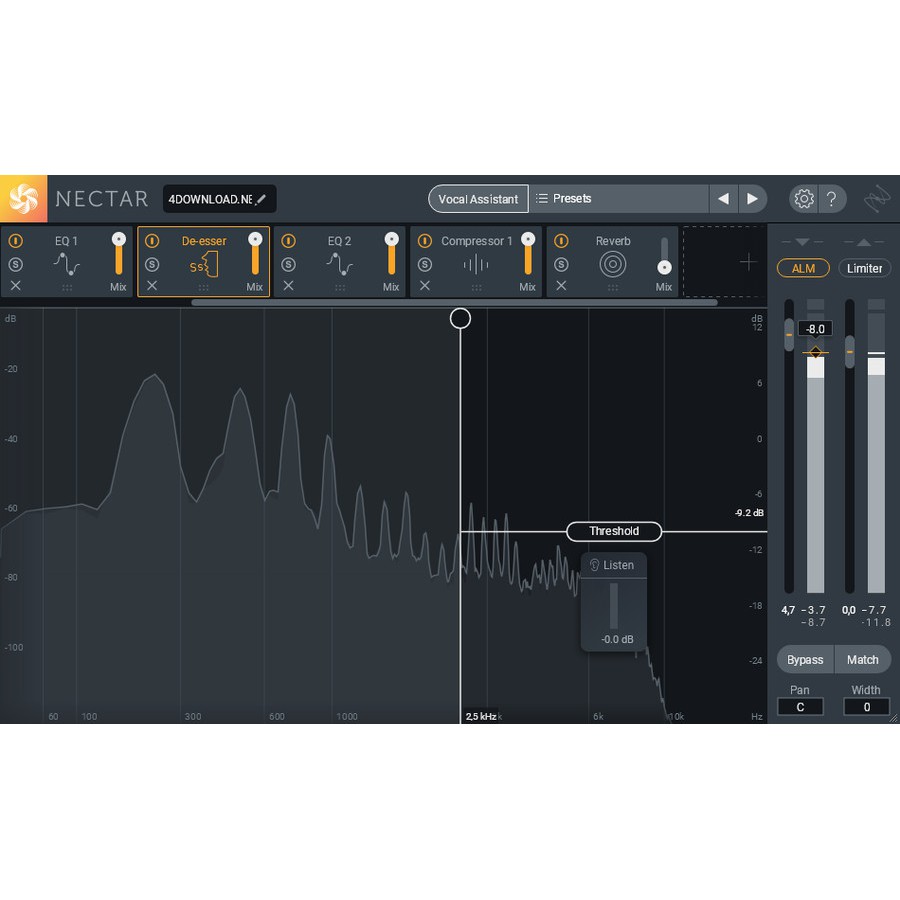900x900 pixels.
Task: Click the Reverb module icon
Action: tap(613, 264)
